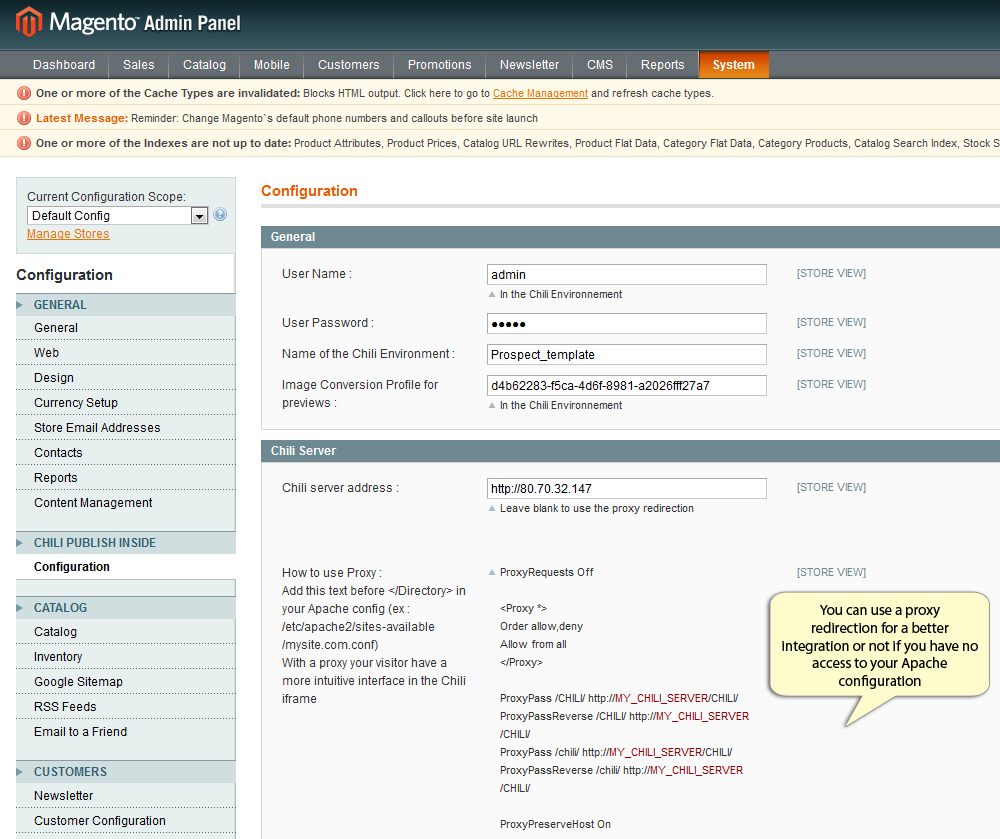Open the Mobile menu

tap(272, 64)
